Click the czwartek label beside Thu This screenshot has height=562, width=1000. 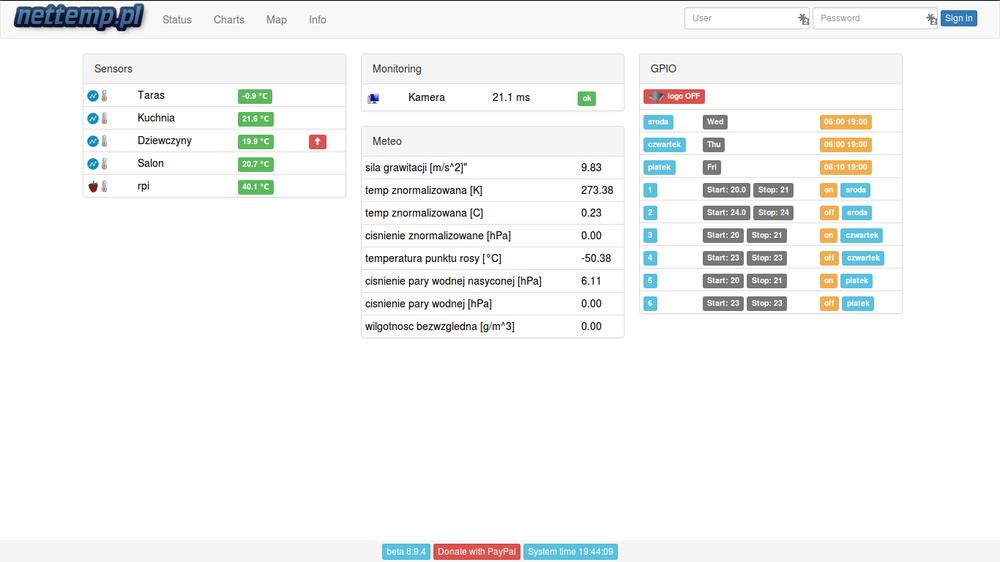tap(665, 145)
